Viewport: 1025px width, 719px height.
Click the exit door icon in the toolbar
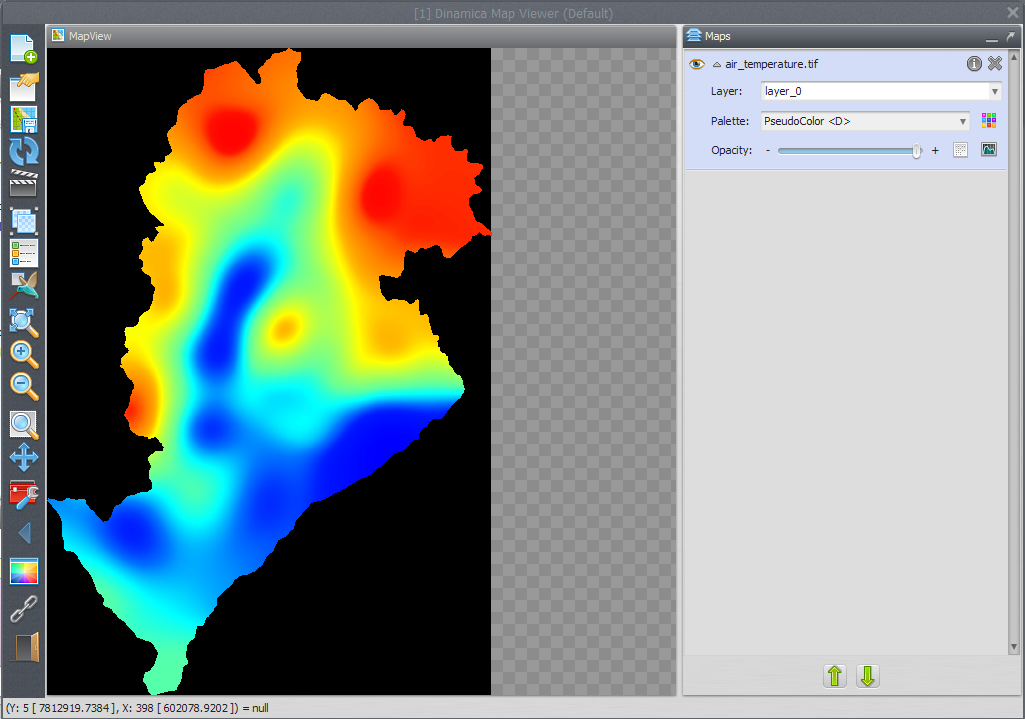[x=23, y=646]
